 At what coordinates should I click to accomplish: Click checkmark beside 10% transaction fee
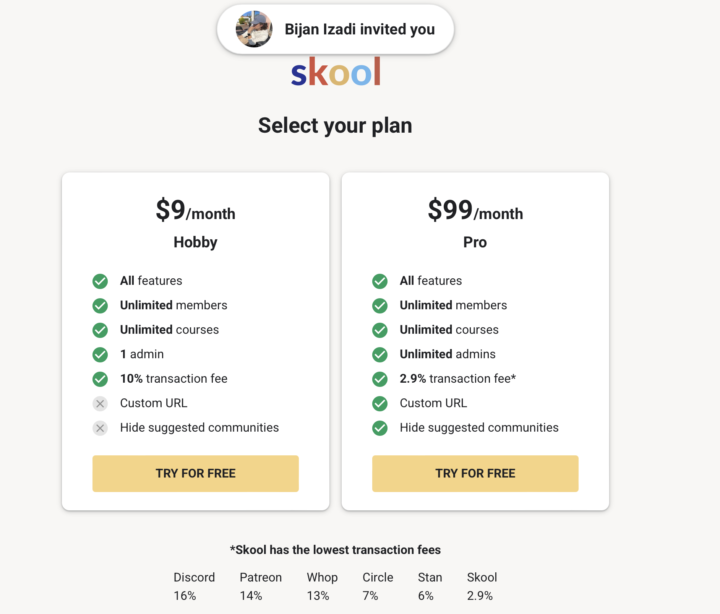point(100,379)
